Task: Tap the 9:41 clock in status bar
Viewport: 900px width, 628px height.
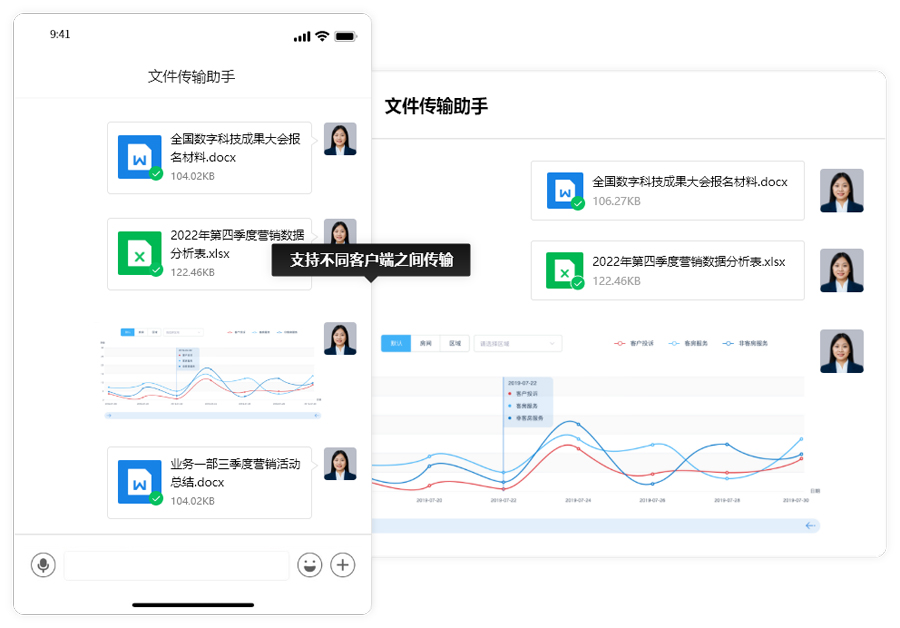Action: (x=60, y=34)
